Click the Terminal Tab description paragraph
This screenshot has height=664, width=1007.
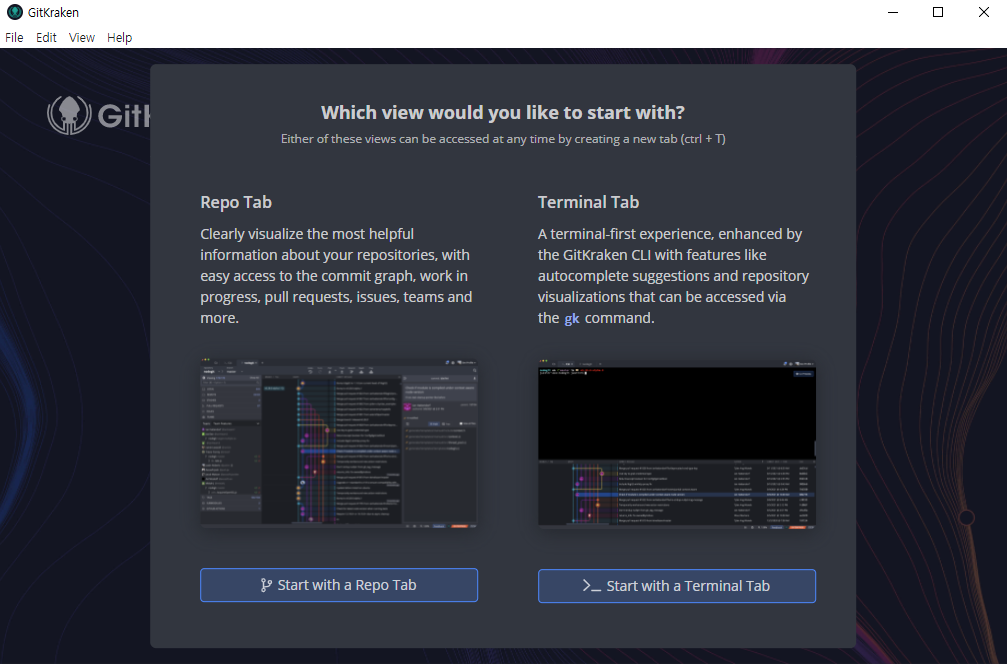click(673, 275)
